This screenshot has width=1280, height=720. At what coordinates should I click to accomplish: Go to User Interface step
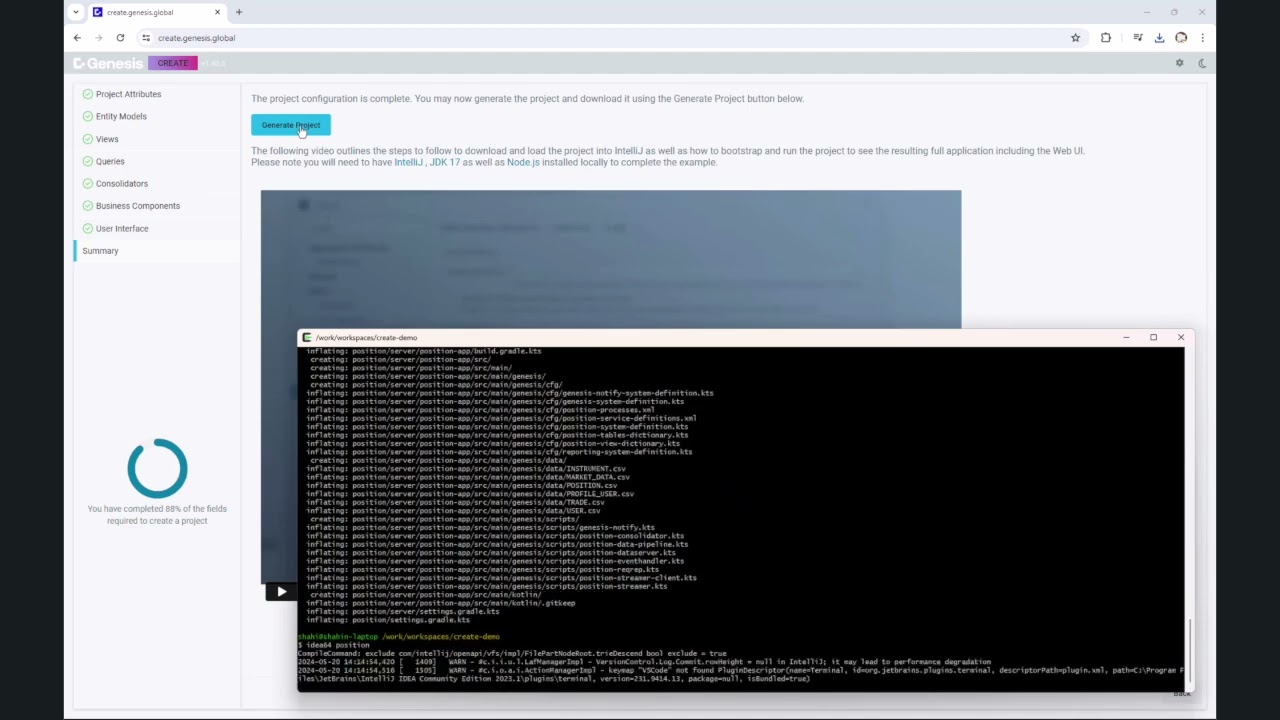point(122,228)
